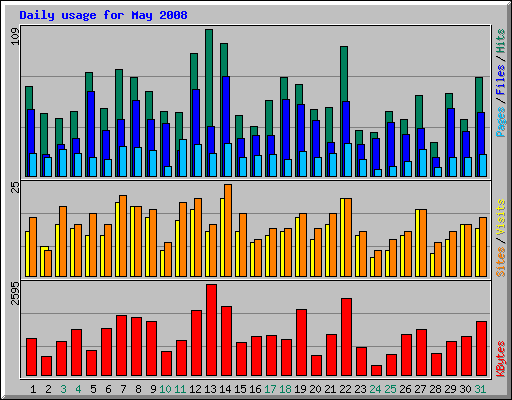The image size is (512, 400).
Task: Click the red KBytes bar for day 1
Action: tap(31, 357)
